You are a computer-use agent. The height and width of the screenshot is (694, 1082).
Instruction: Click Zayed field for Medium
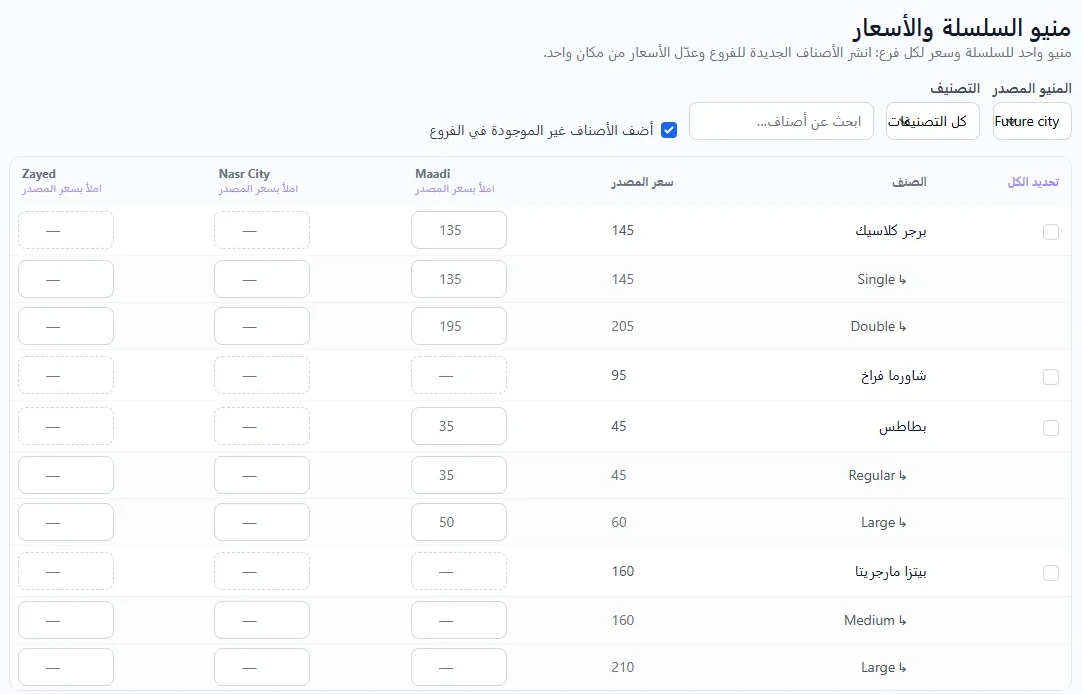point(66,620)
